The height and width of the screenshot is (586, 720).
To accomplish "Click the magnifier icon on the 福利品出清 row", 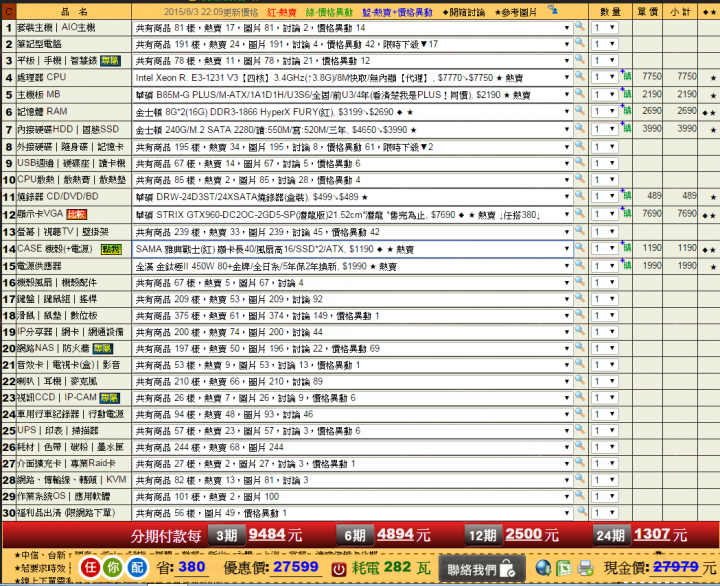I will [x=582, y=511].
